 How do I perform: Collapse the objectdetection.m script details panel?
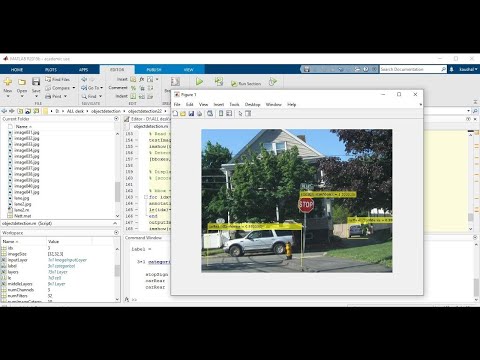pyautogui.click(x=115, y=223)
